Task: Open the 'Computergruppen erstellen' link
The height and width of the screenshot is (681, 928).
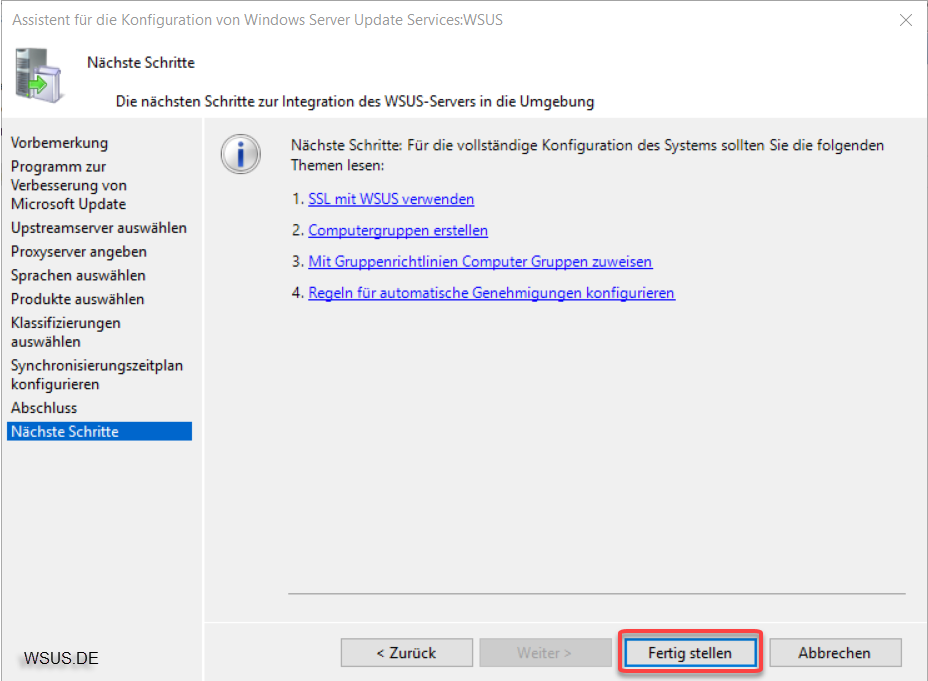Action: 398,231
